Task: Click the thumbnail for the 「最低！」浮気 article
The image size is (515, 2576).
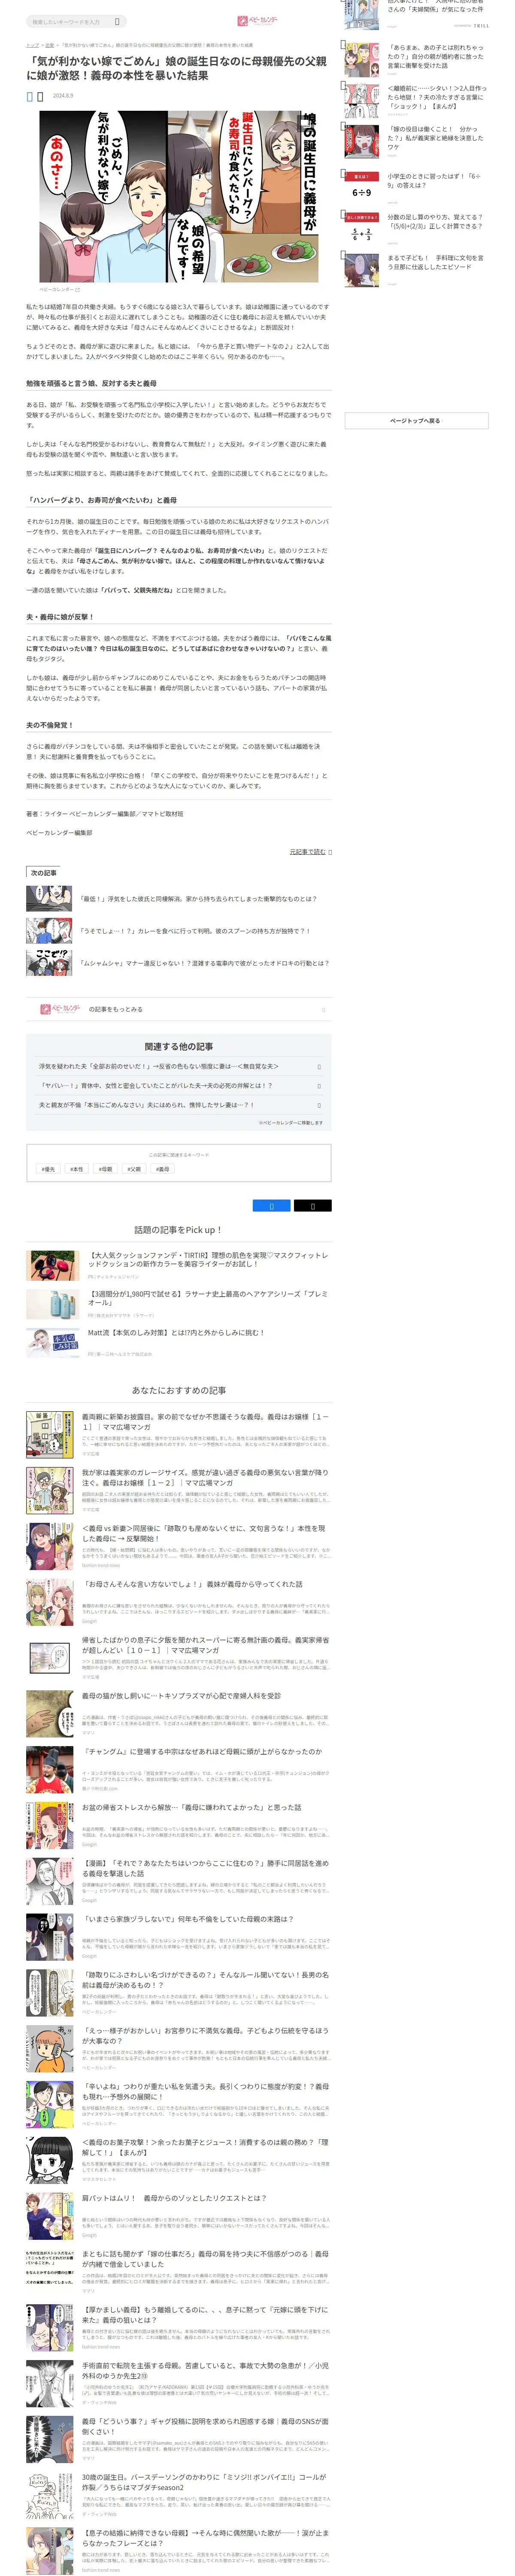Action: click(x=49, y=898)
